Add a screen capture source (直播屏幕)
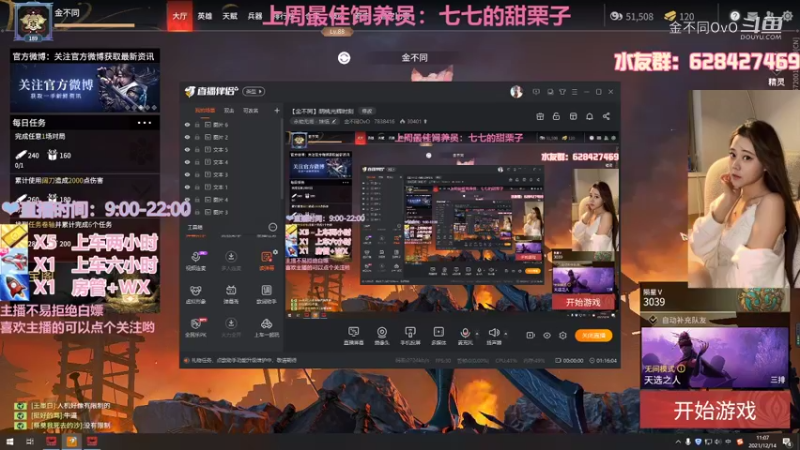The height and width of the screenshot is (450, 800). 354,335
